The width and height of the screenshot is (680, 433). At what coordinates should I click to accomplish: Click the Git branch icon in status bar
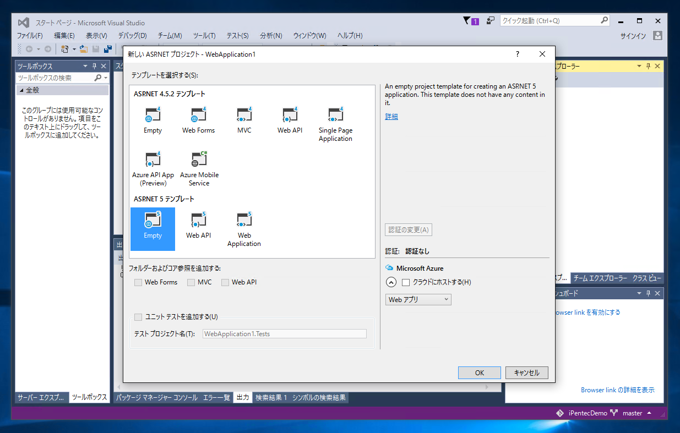tap(614, 413)
